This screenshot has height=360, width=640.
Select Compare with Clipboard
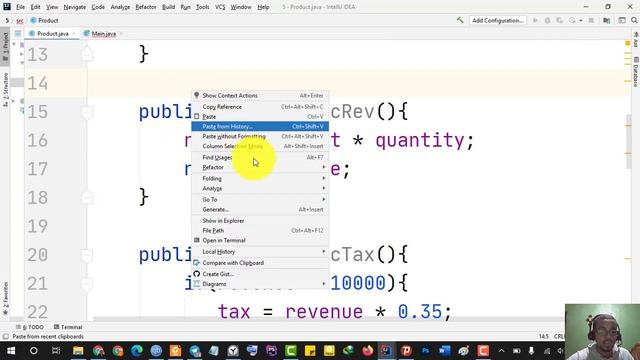pos(260,263)
